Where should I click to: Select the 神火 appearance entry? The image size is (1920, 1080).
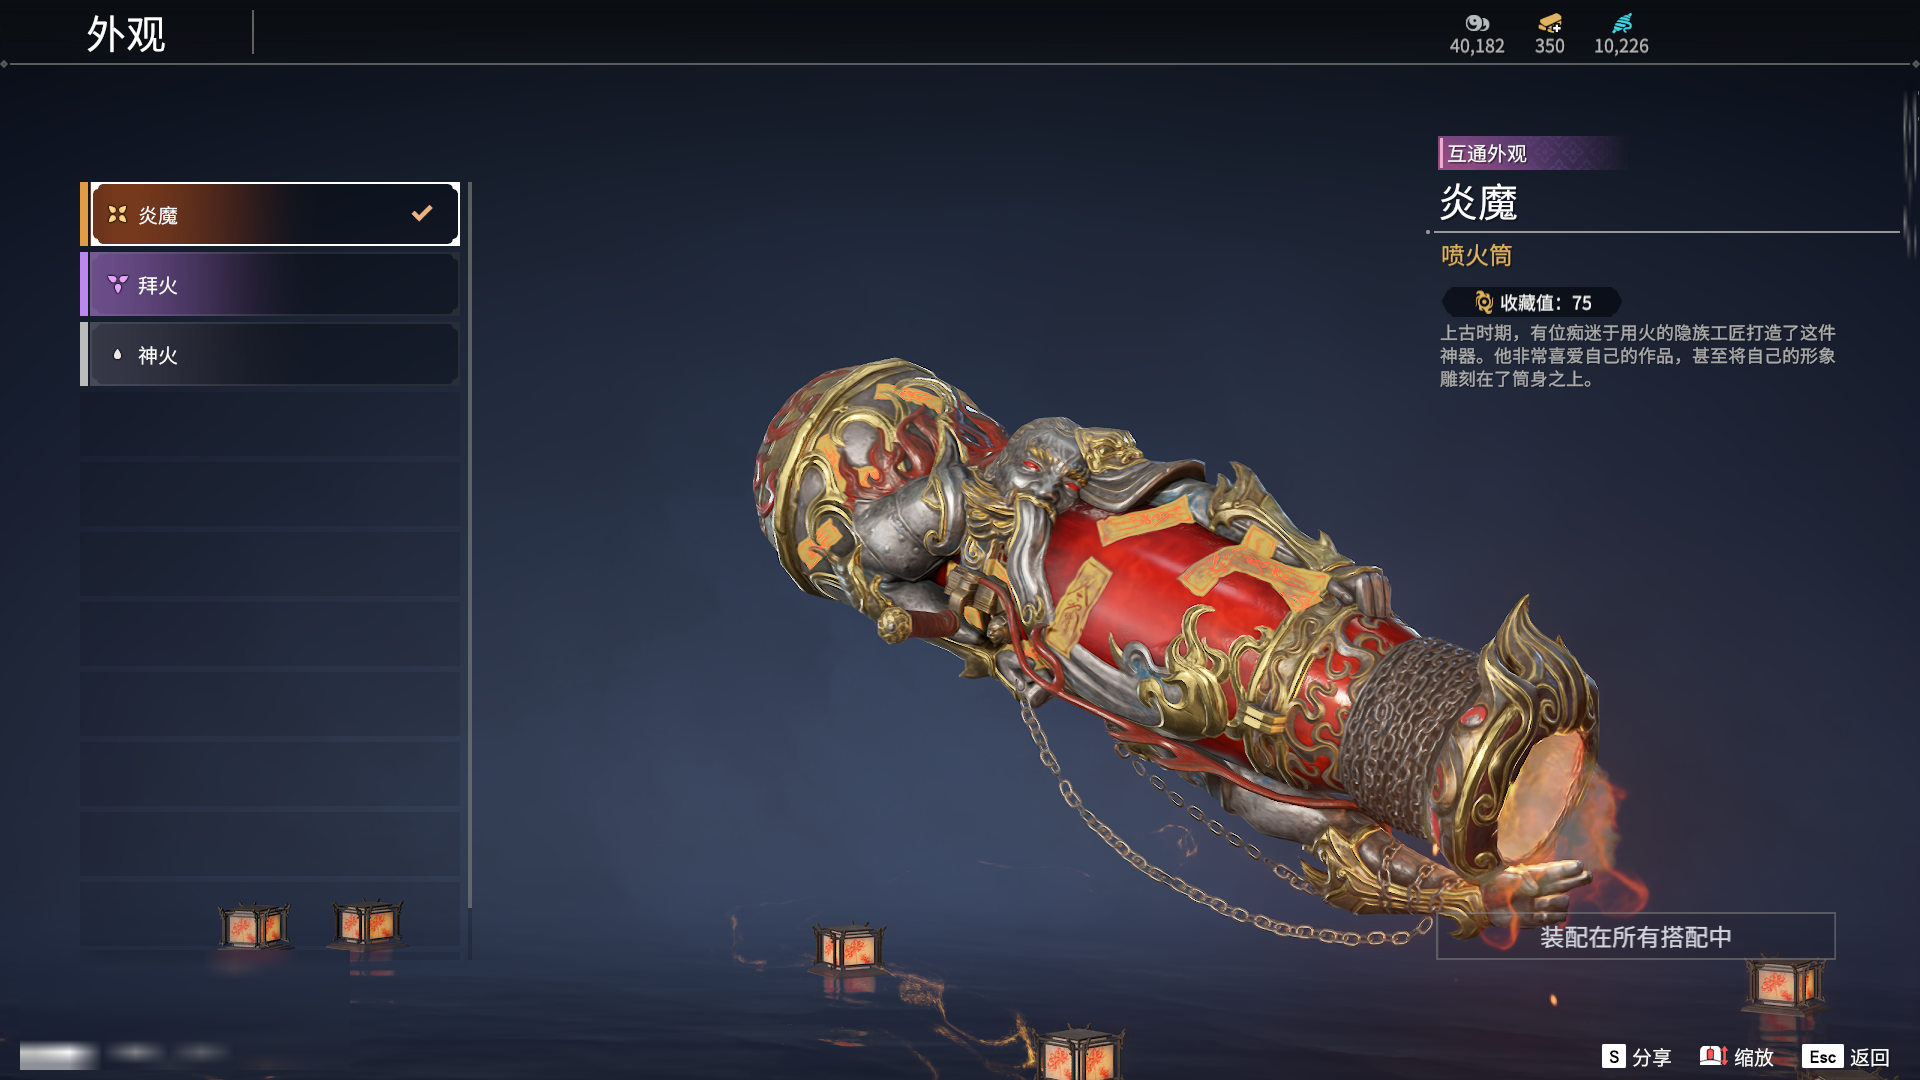point(270,354)
